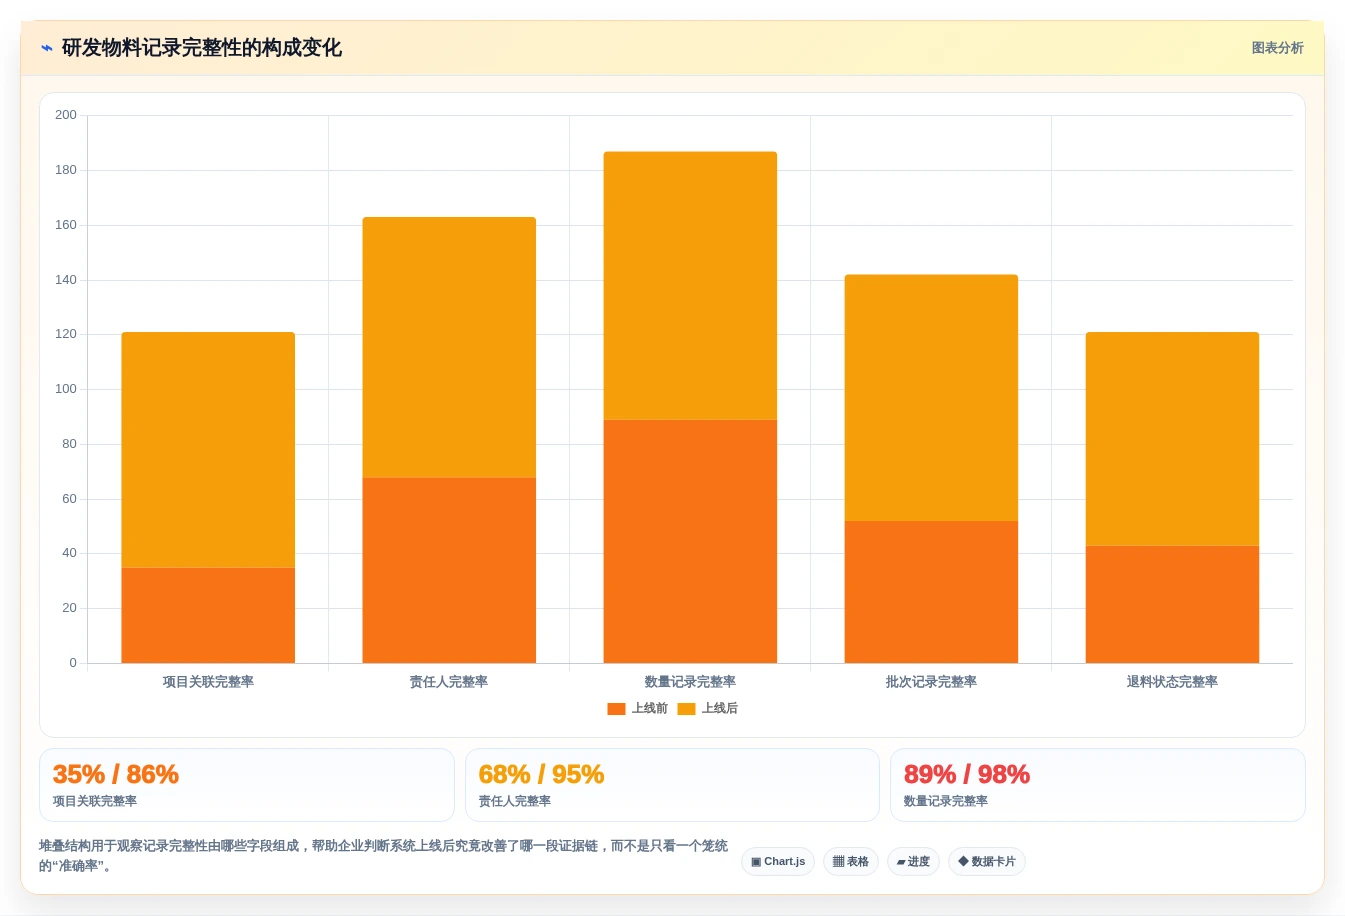The height and width of the screenshot is (916, 1345).
Task: Click the chart title 研发物料记录完整性的构成变化
Action: 202,48
